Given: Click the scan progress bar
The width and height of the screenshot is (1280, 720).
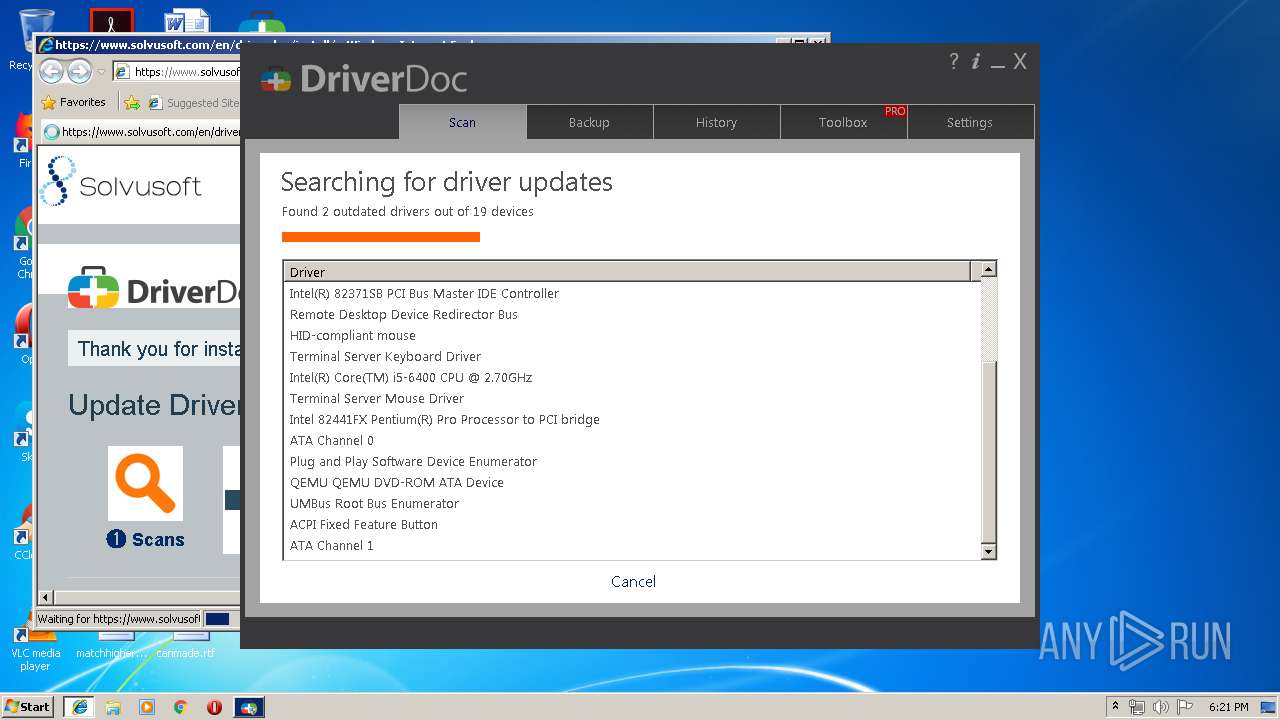Looking at the screenshot, I should (x=381, y=237).
